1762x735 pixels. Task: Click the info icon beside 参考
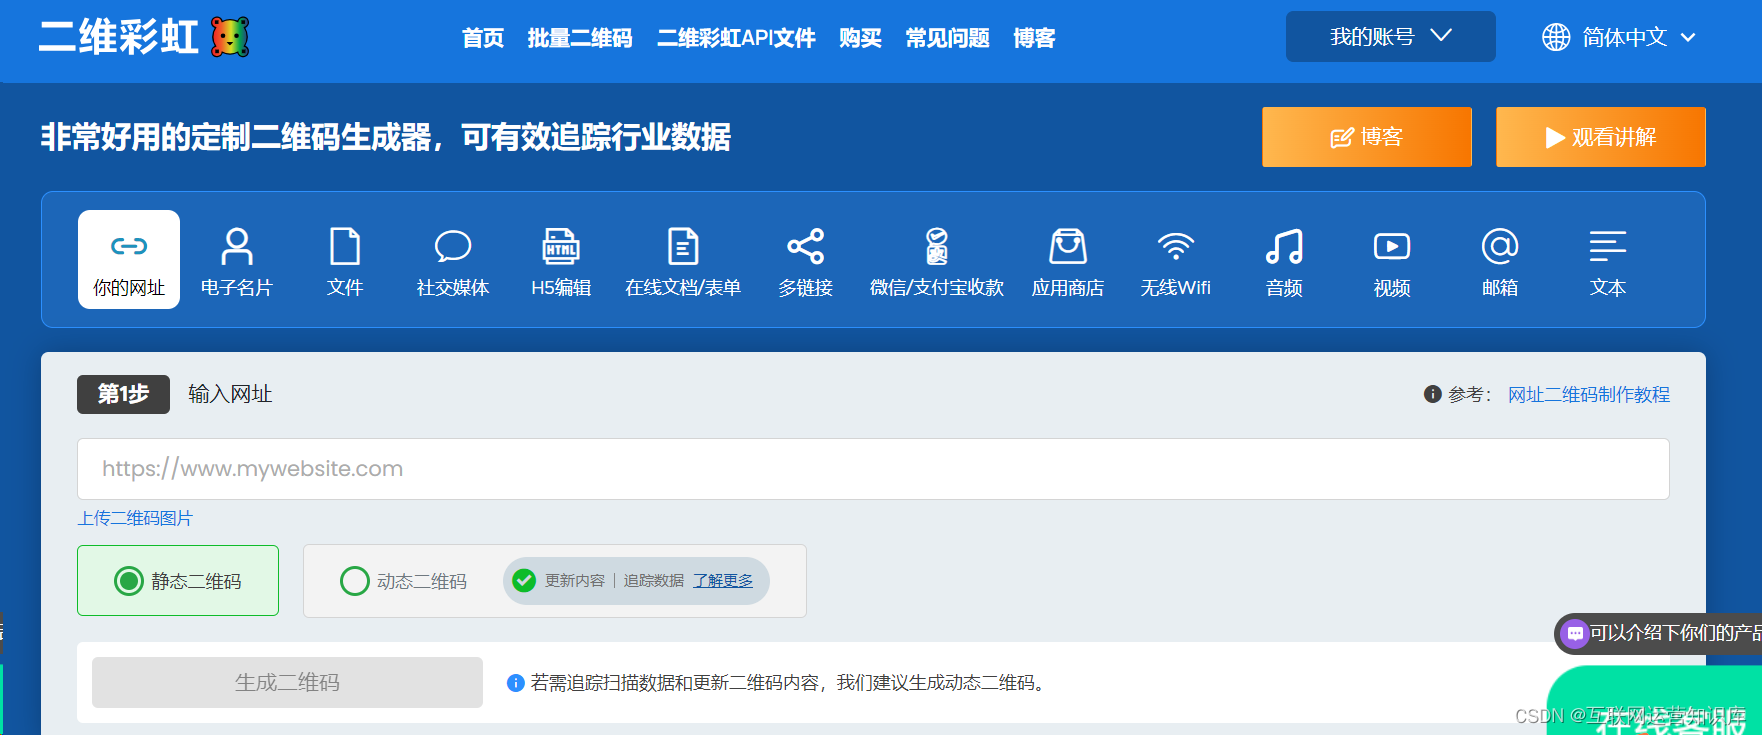1432,394
